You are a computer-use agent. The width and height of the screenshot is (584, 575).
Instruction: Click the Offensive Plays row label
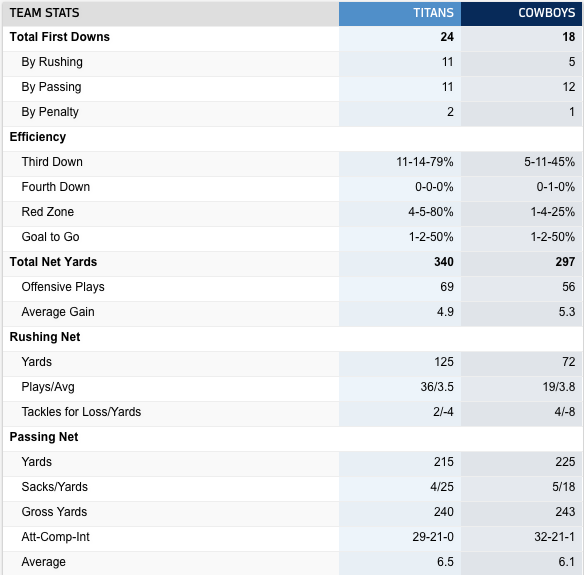(63, 287)
